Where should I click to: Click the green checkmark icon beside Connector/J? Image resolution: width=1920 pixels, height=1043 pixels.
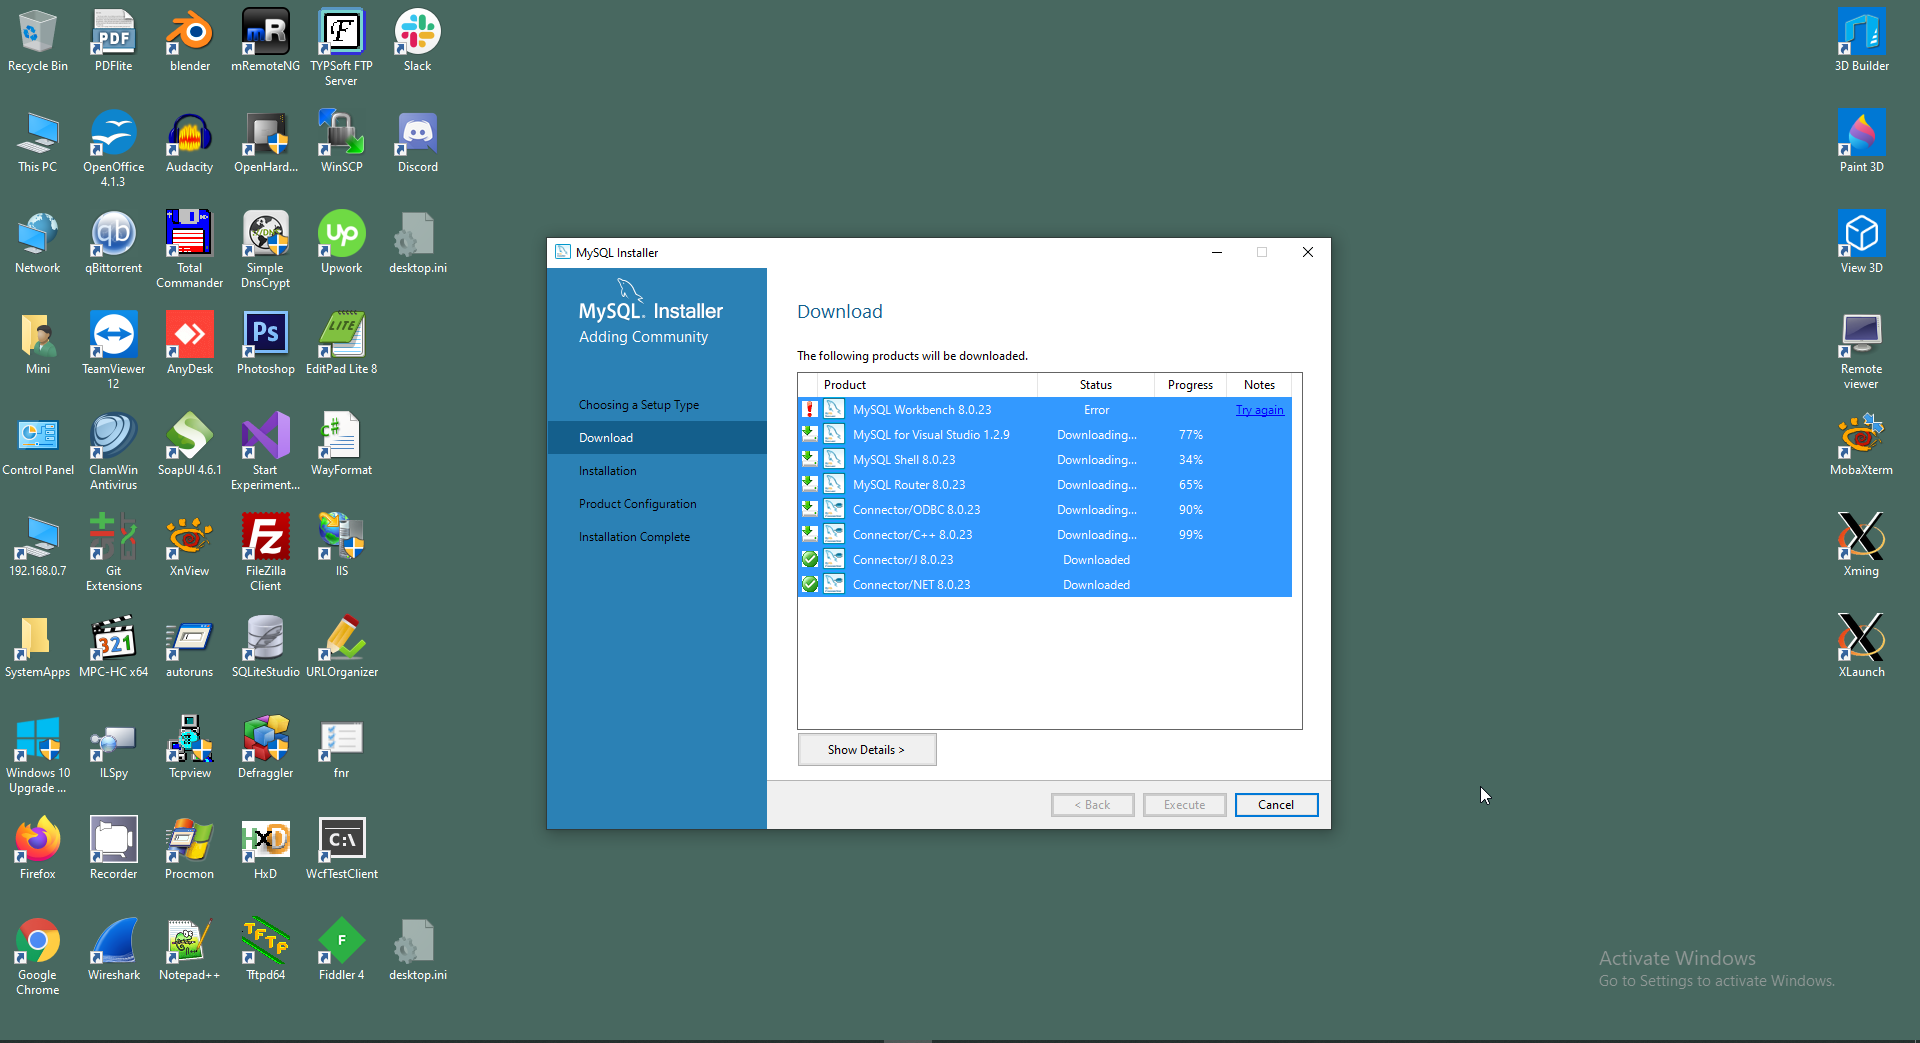click(x=810, y=560)
